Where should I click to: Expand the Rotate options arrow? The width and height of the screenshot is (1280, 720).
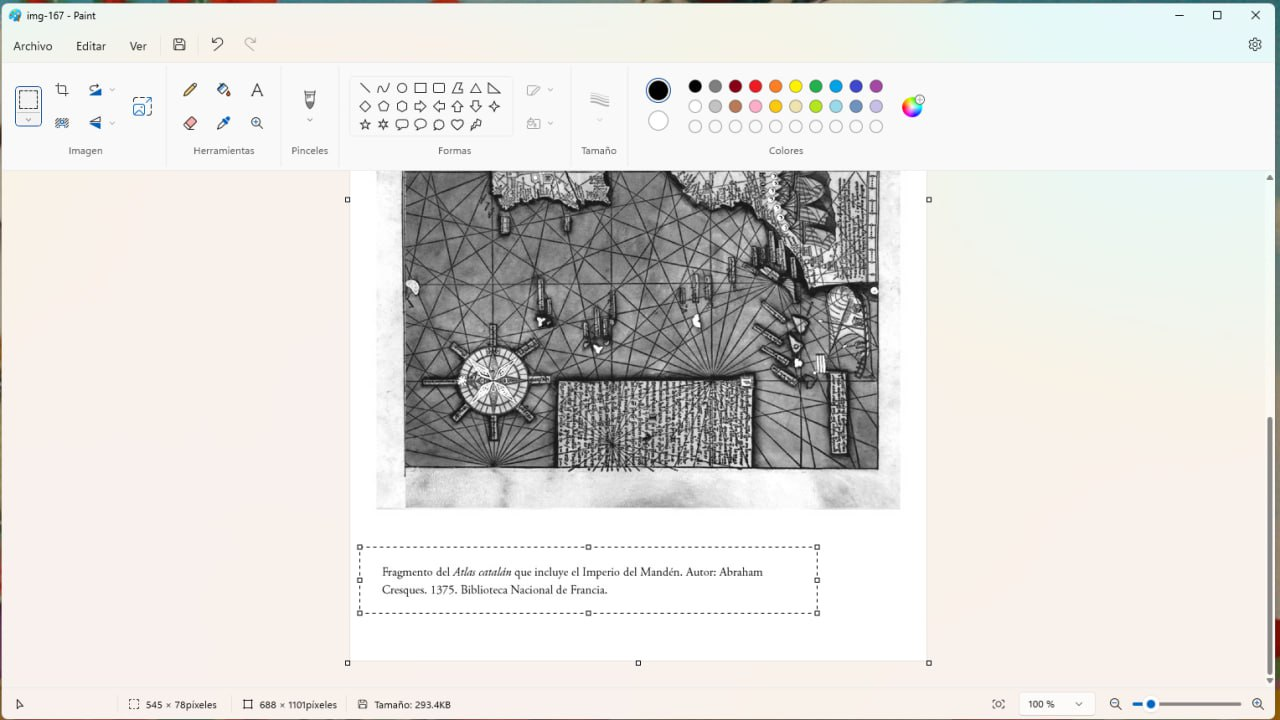click(x=112, y=90)
